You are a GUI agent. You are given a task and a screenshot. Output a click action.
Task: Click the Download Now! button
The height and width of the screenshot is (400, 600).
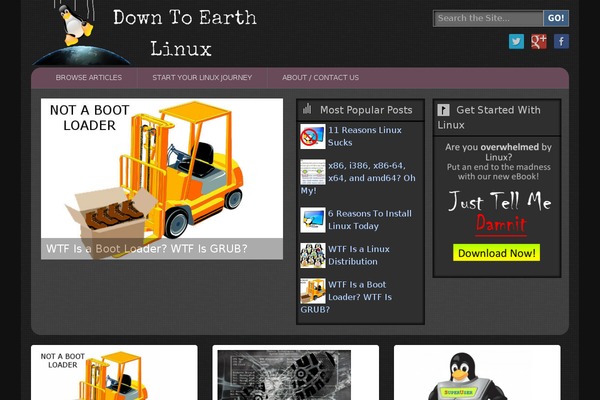pos(496,253)
